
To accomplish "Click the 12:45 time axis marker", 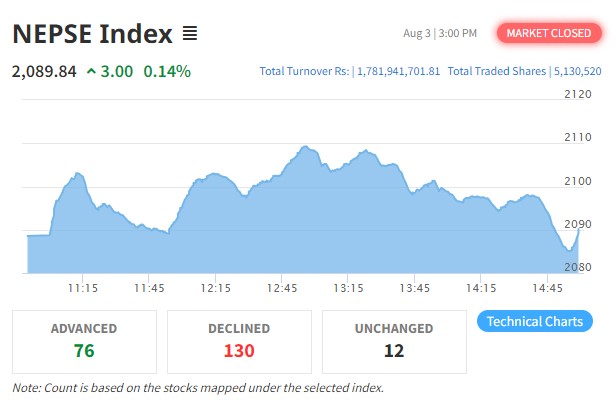I will coord(282,288).
